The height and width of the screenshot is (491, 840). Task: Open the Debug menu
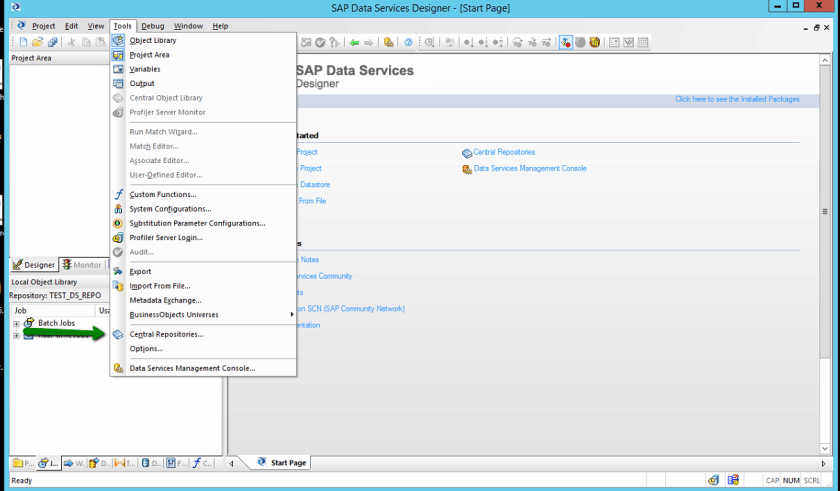(152, 26)
